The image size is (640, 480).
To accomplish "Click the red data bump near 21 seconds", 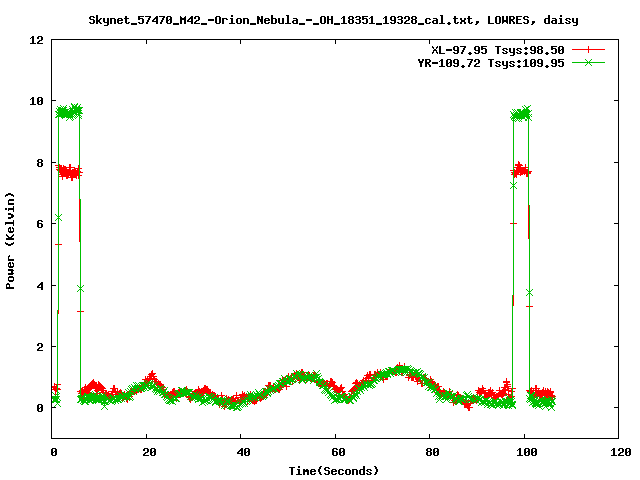I will click(152, 377).
